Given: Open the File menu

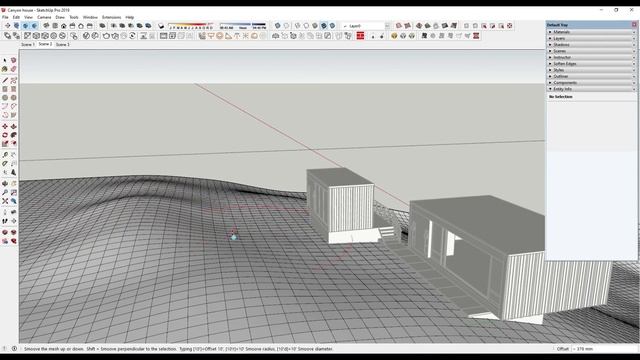Looking at the screenshot, I should click(5, 18).
